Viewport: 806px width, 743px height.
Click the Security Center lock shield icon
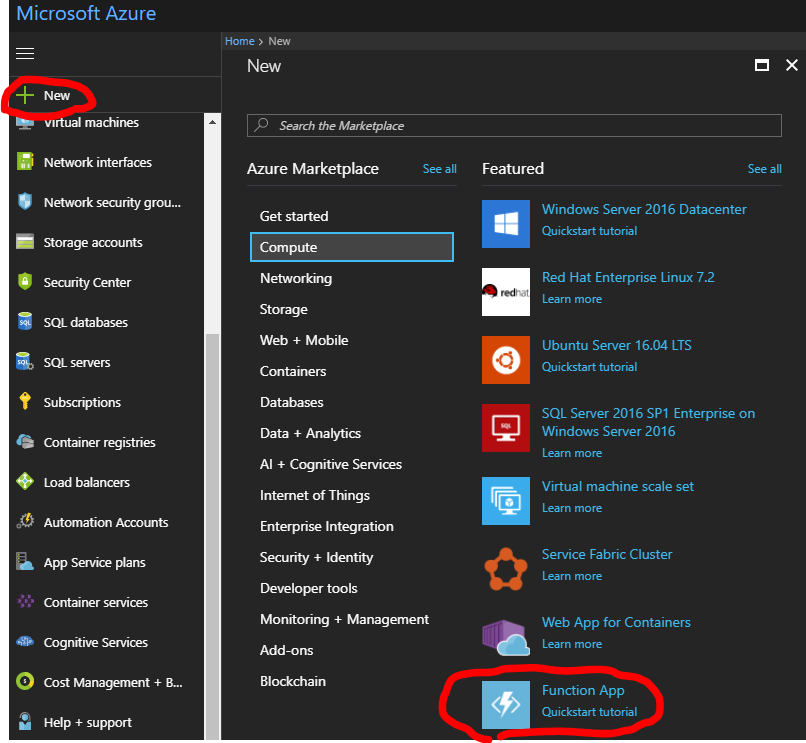(25, 282)
